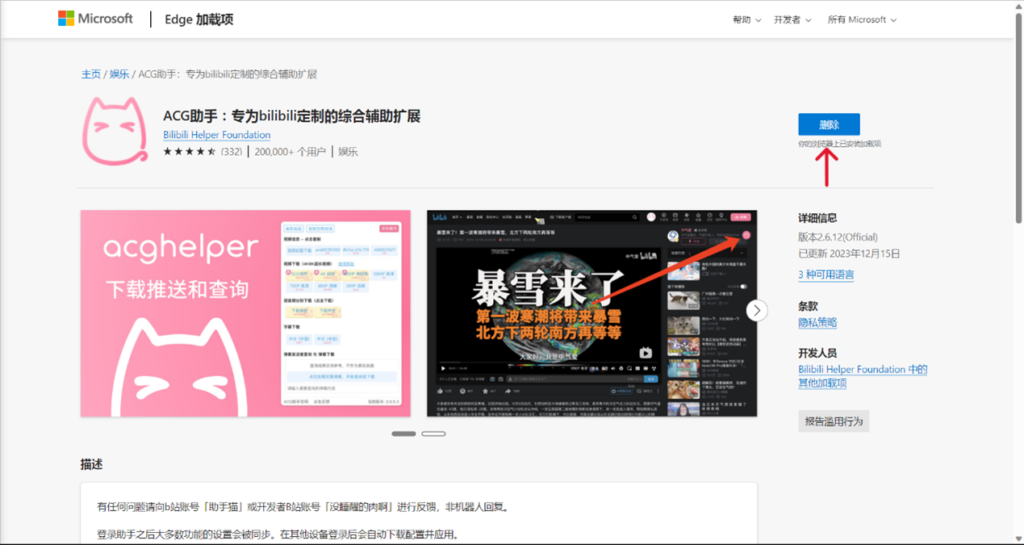Click the star rating icons

click(x=189, y=151)
